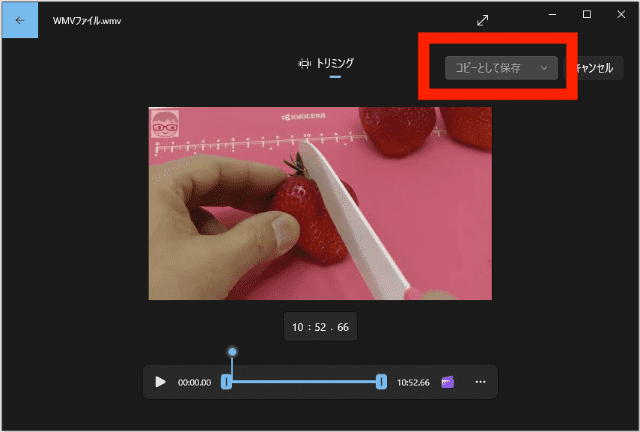640x432 pixels.
Task: Click the diagonal expand arrows icon
Action: pyautogui.click(x=483, y=20)
